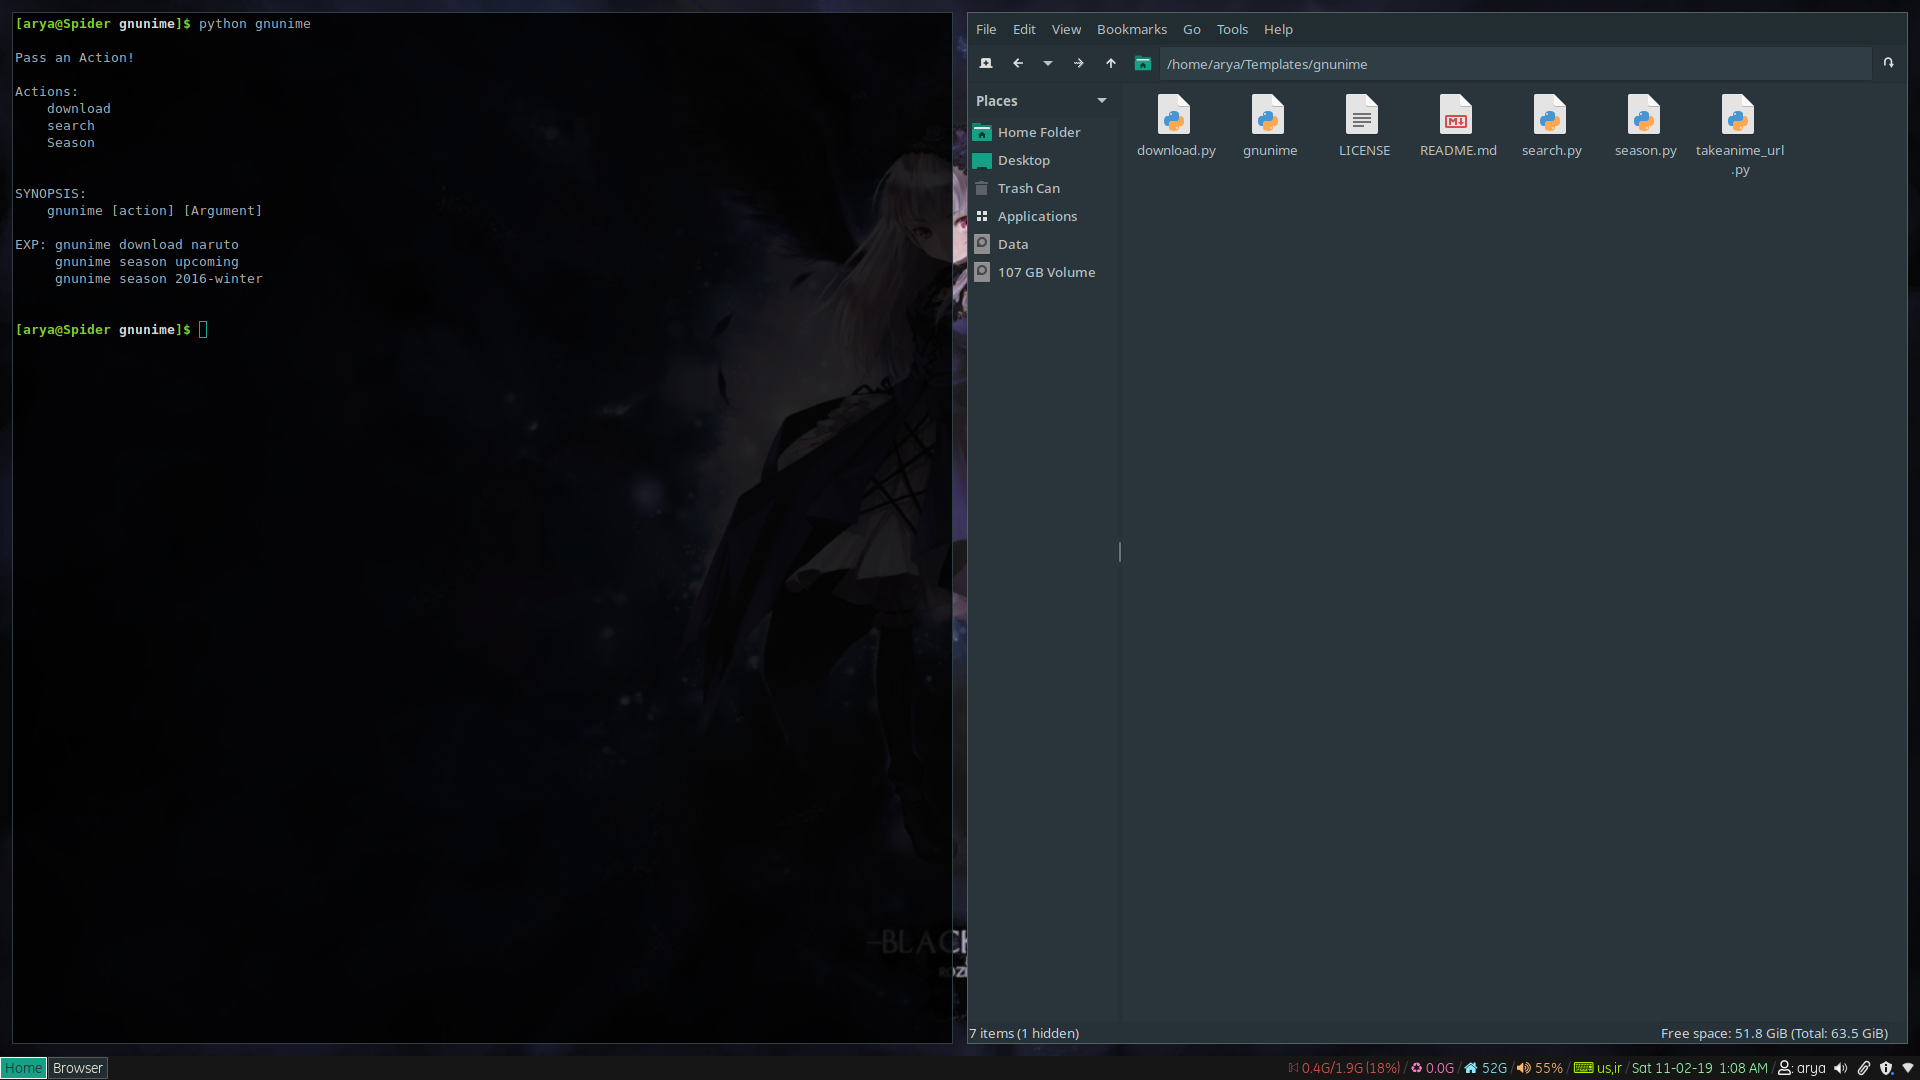The image size is (1920, 1080).
Task: Open Home Folder from the sidebar
Action: pyautogui.click(x=1039, y=132)
